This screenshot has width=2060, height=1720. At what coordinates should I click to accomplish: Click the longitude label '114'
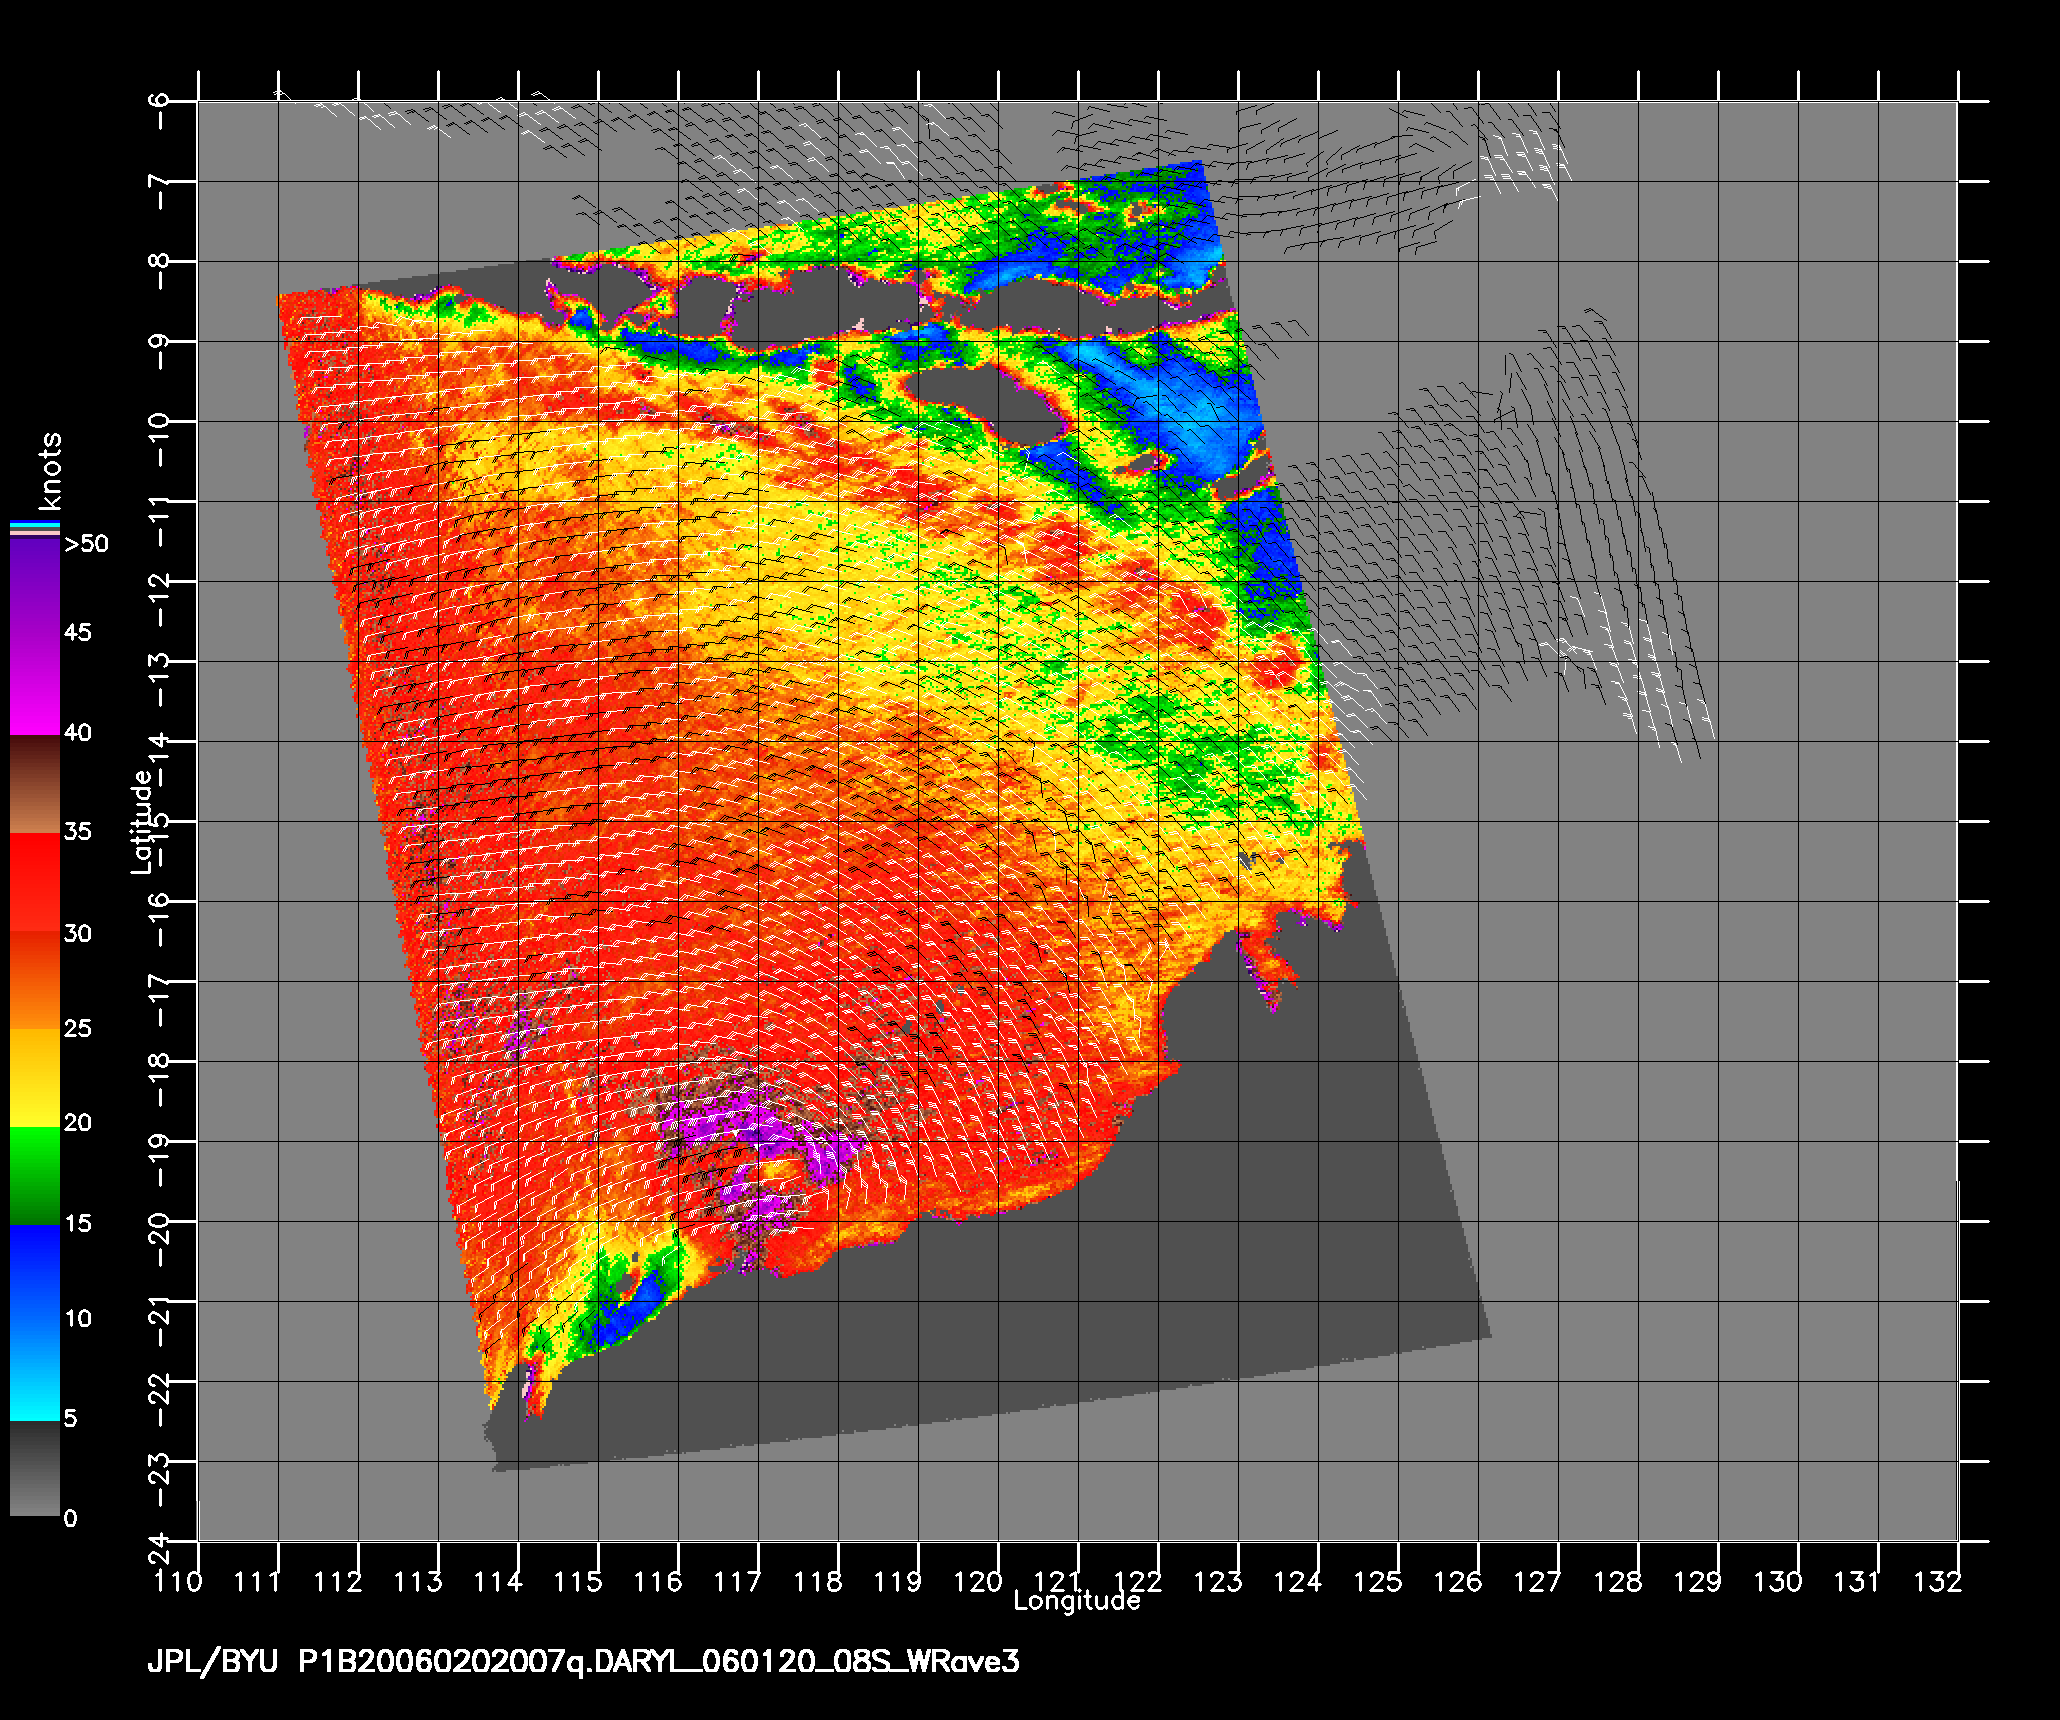coord(498,1581)
